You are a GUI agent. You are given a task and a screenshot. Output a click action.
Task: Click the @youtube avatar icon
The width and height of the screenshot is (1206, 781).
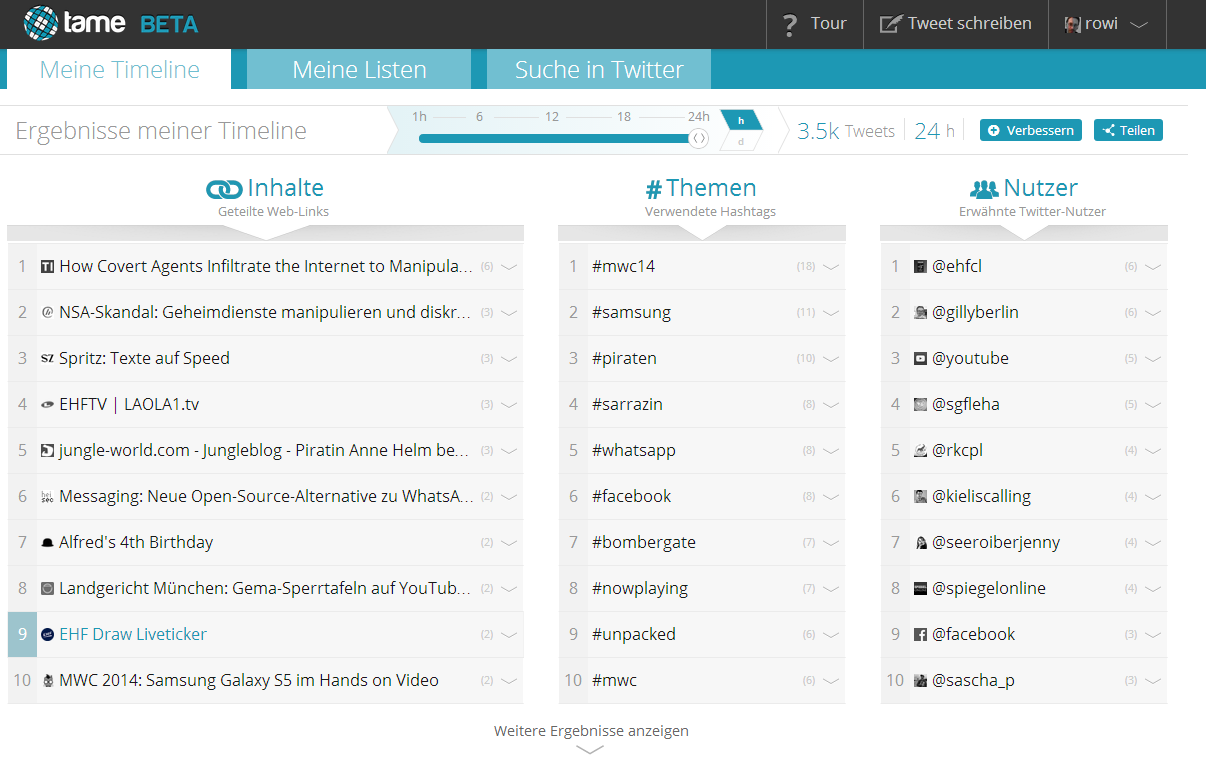(921, 359)
